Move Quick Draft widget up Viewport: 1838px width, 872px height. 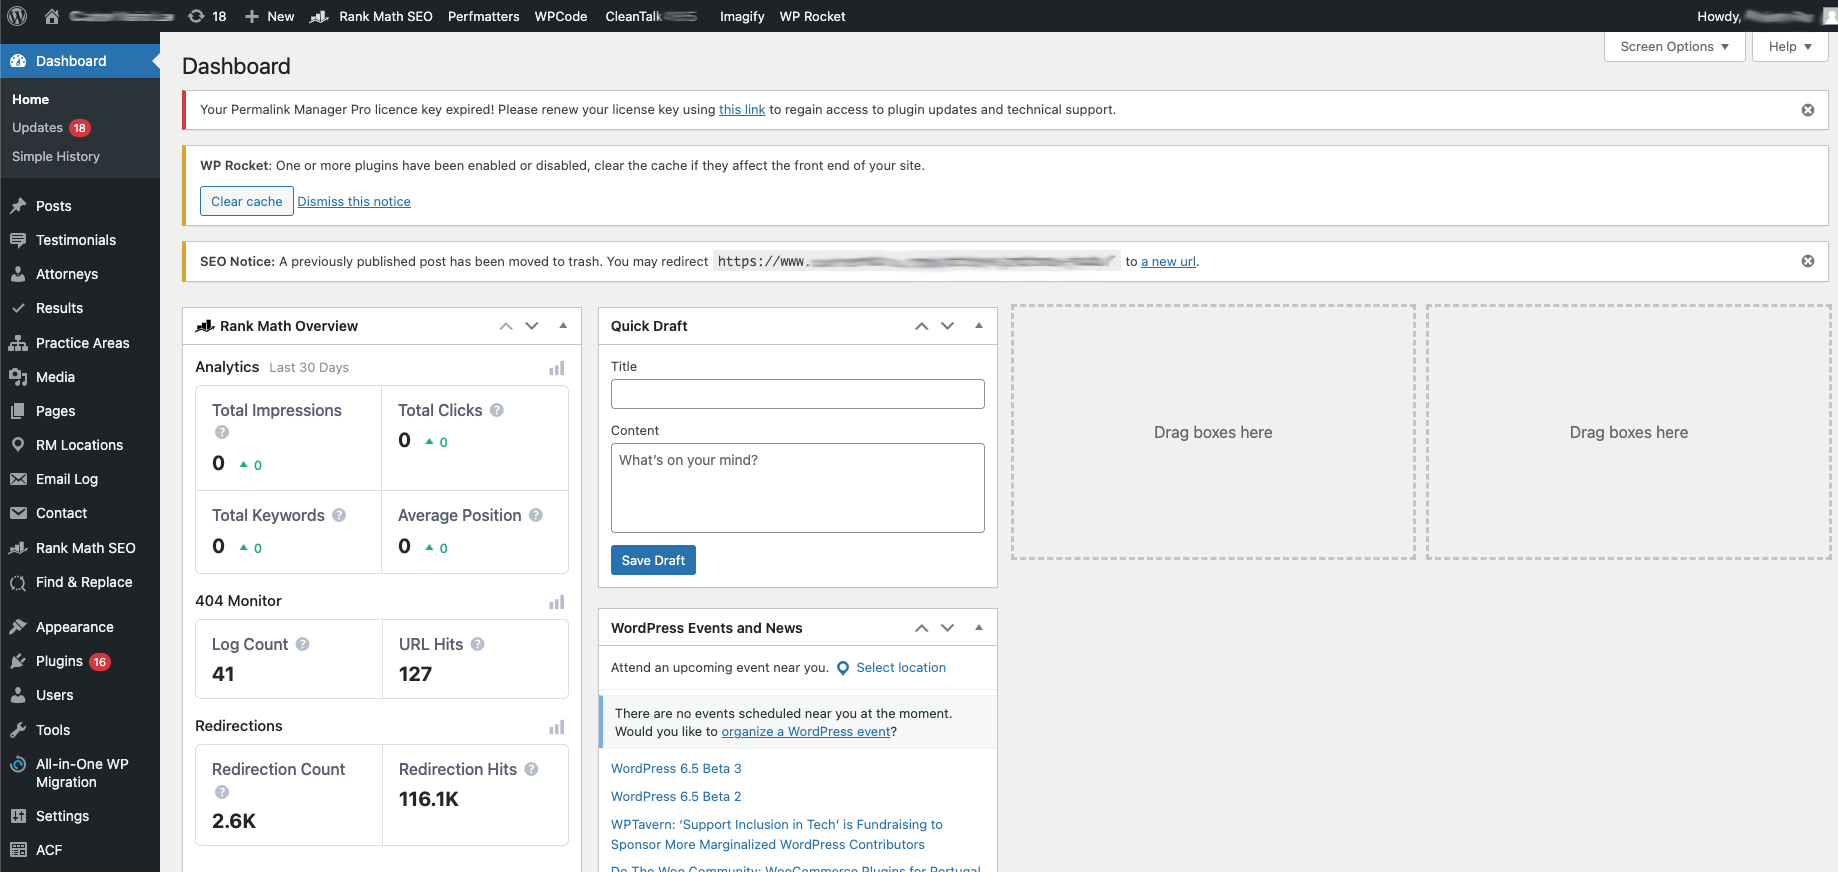click(922, 326)
